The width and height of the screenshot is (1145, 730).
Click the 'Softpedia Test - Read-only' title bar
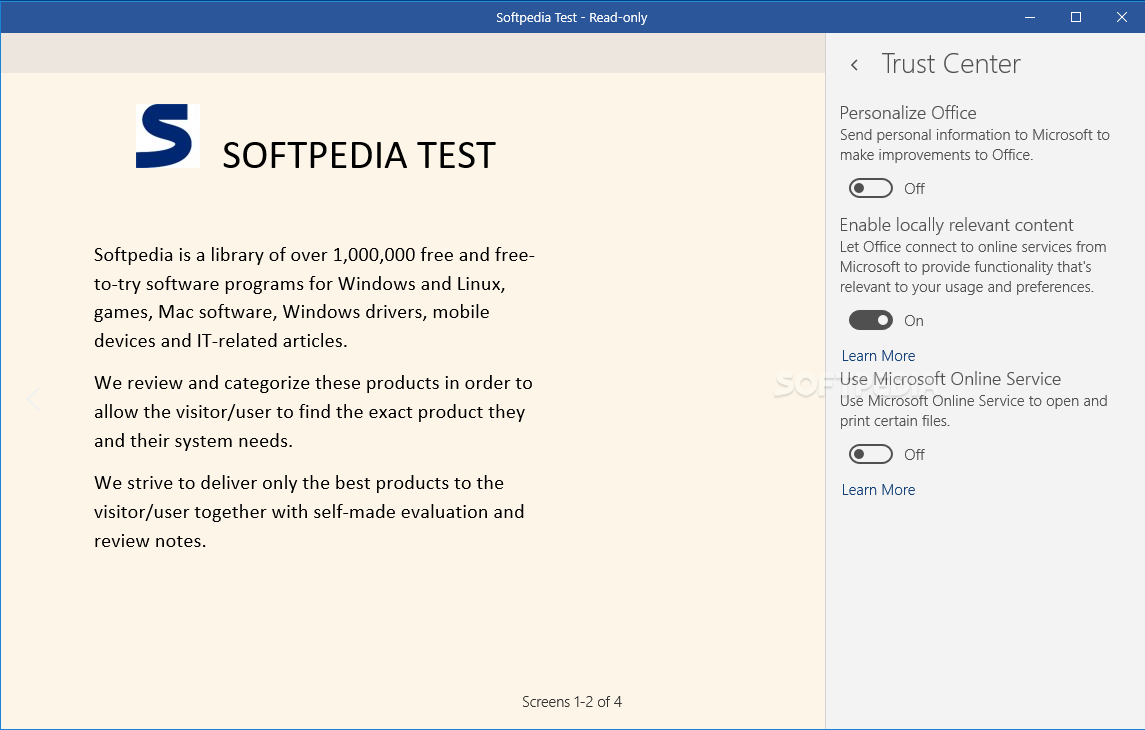[572, 17]
